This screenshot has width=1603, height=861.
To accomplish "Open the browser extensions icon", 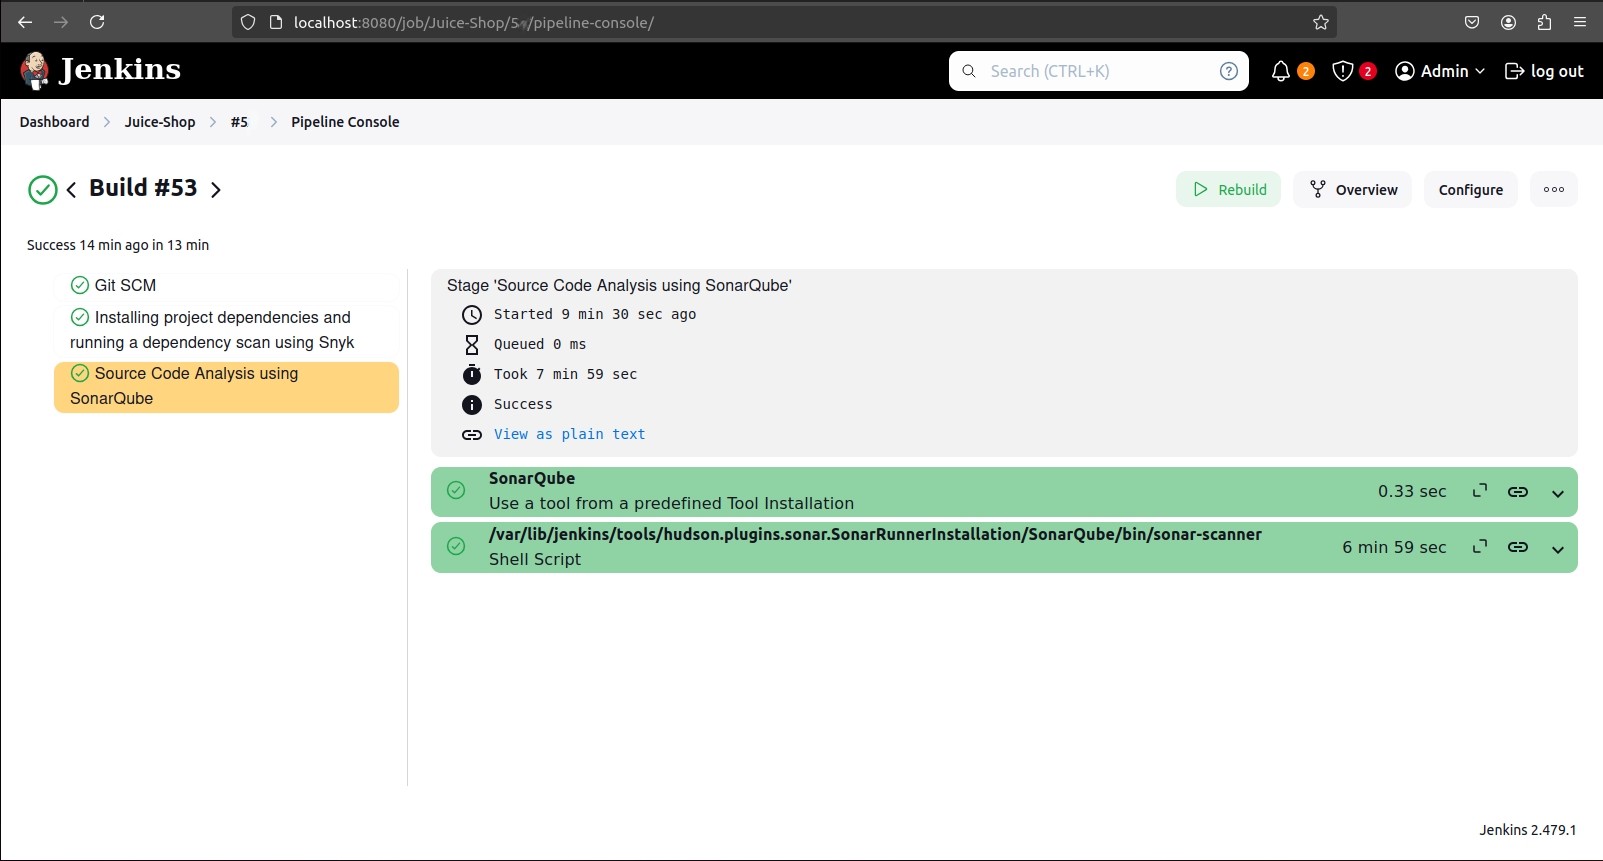I will [x=1544, y=22].
